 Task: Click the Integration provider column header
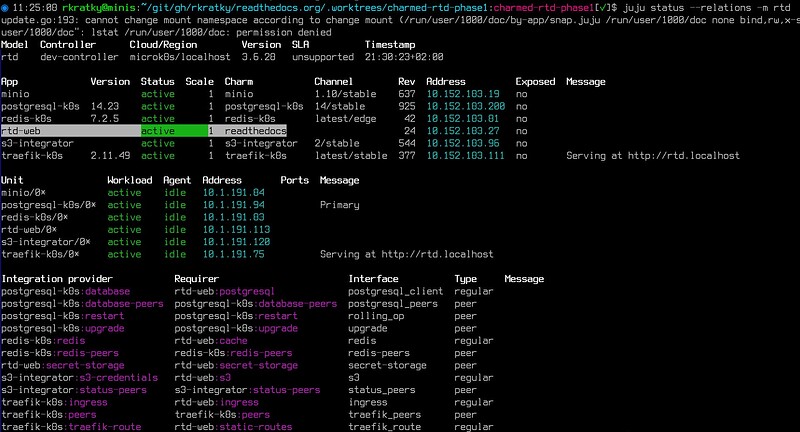click(x=57, y=279)
